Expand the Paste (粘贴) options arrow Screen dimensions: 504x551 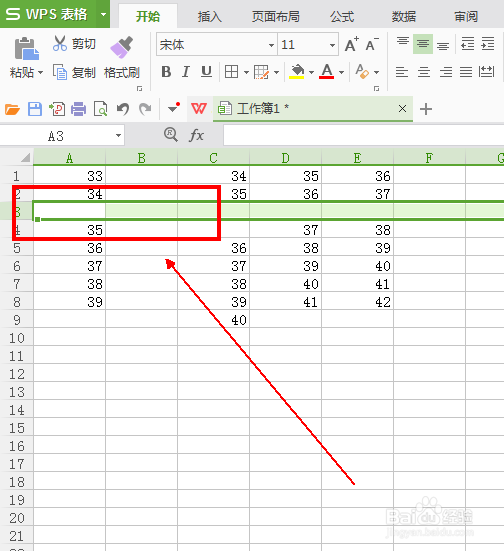pyautogui.click(x=40, y=73)
